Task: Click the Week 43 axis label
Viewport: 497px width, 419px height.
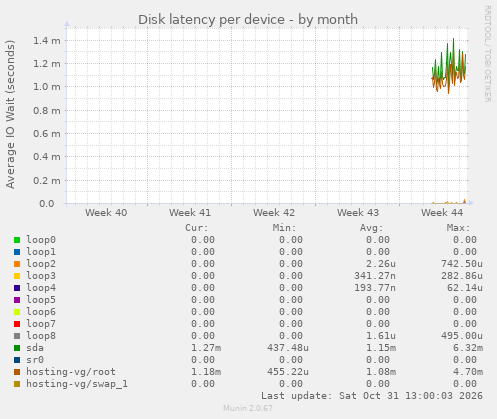Action: 358,213
